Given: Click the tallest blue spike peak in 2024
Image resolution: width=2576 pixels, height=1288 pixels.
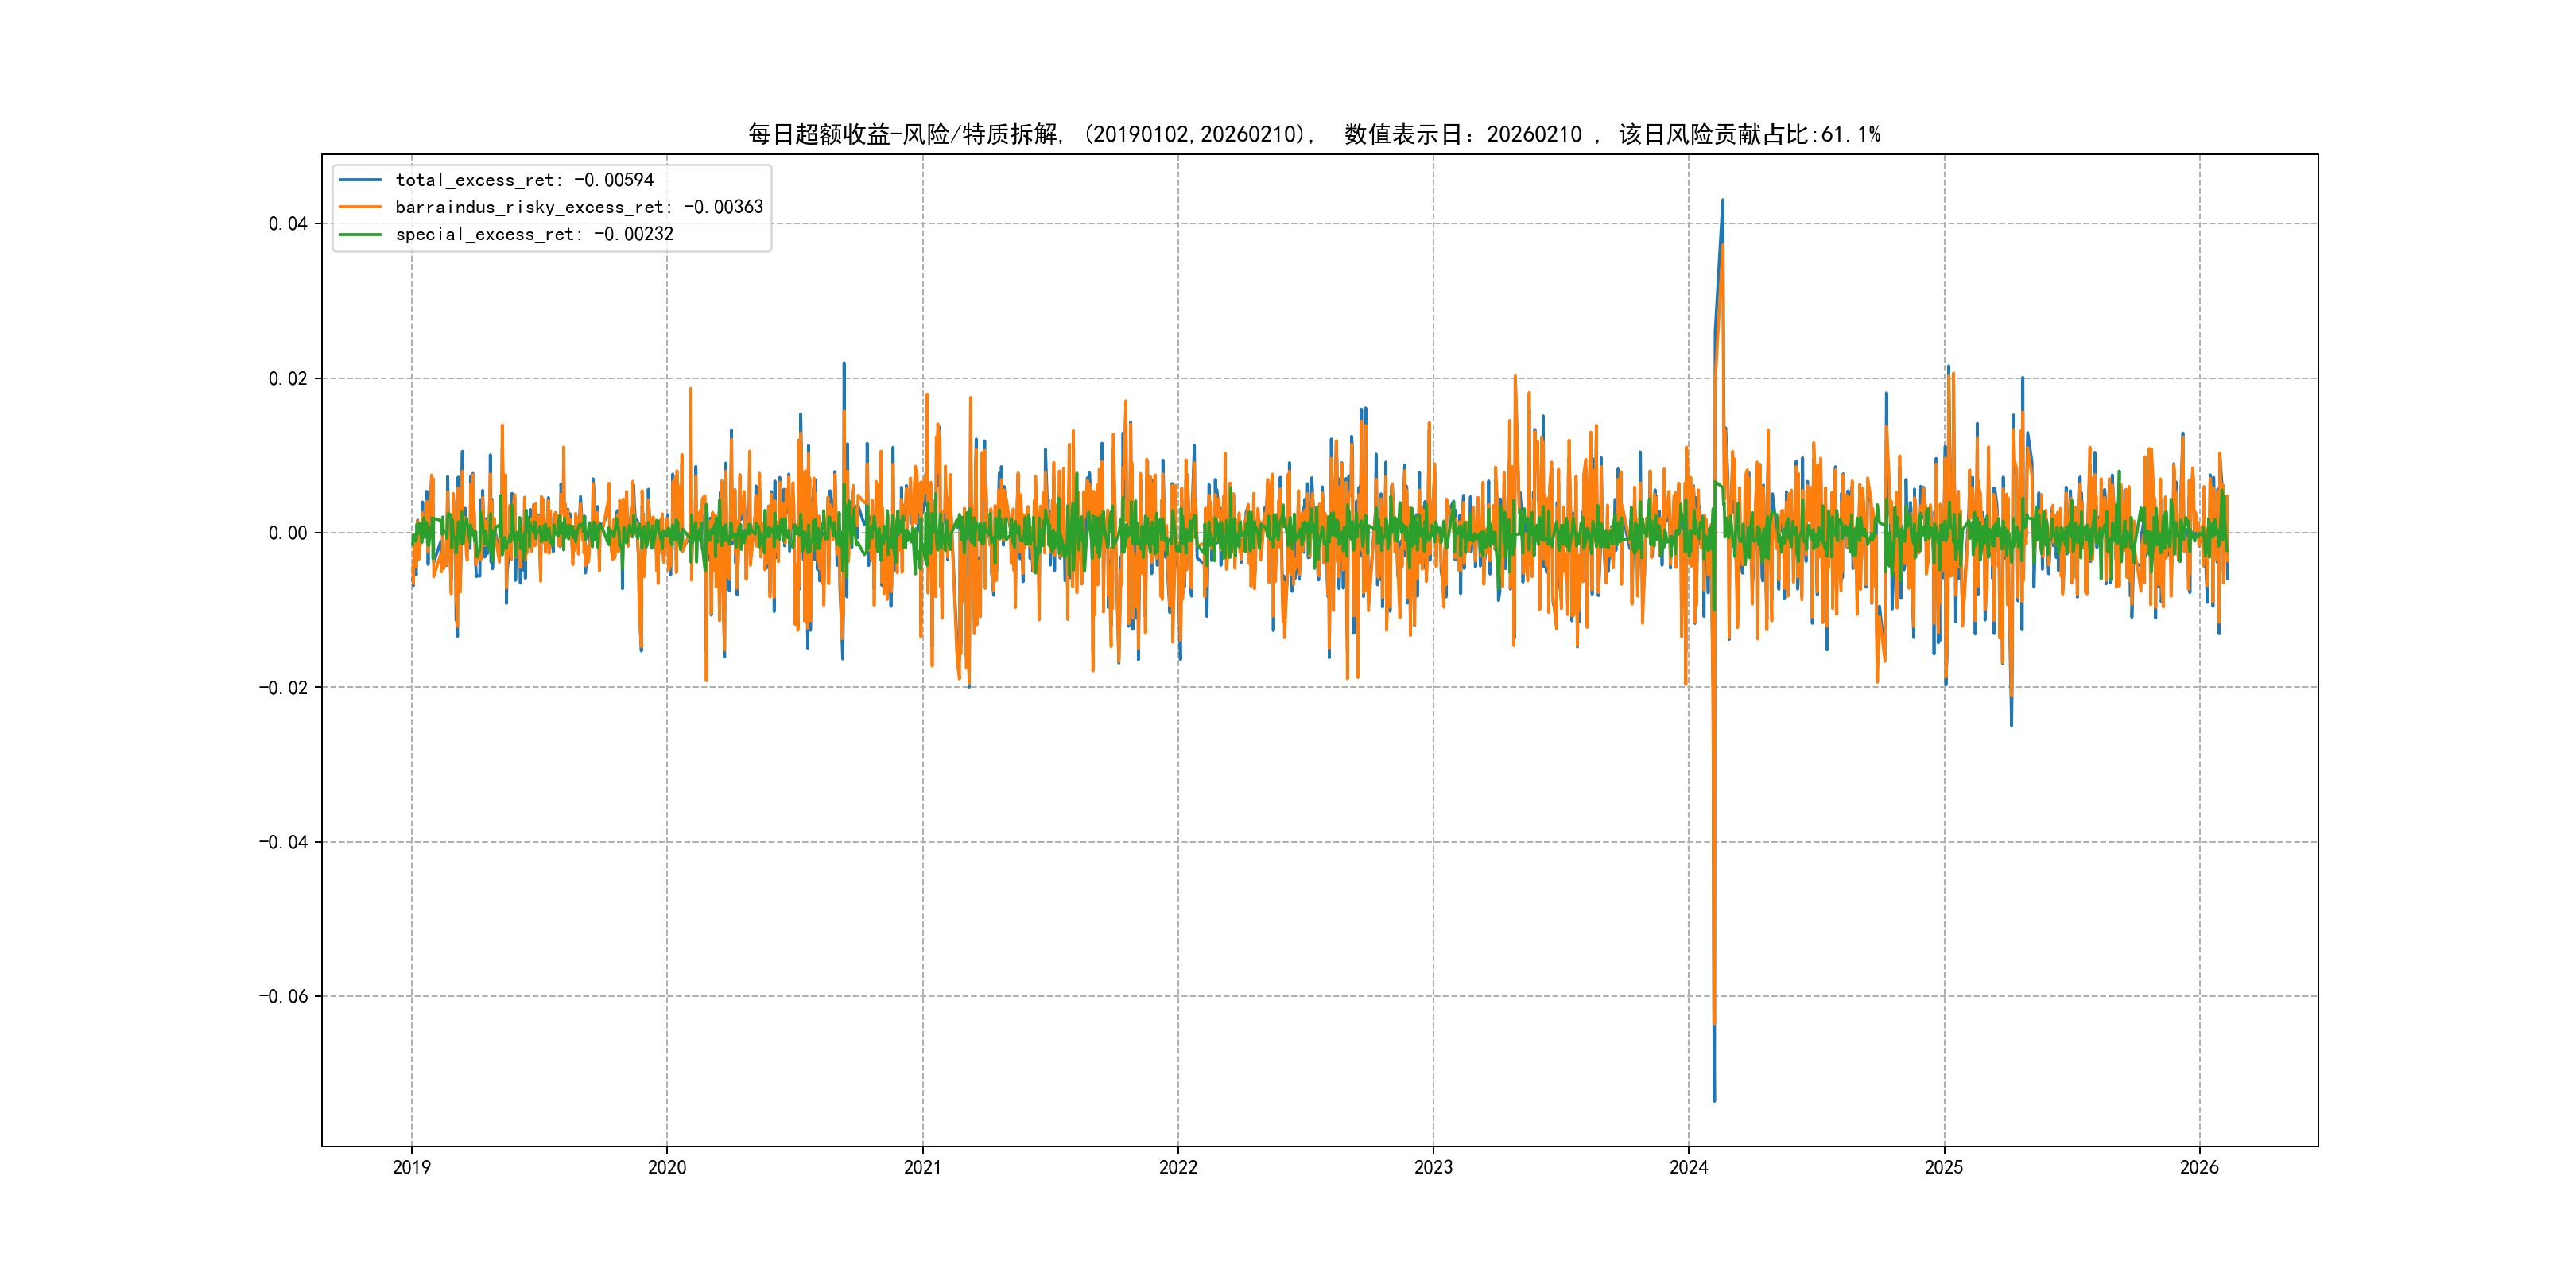Looking at the screenshot, I should pos(1722,201).
